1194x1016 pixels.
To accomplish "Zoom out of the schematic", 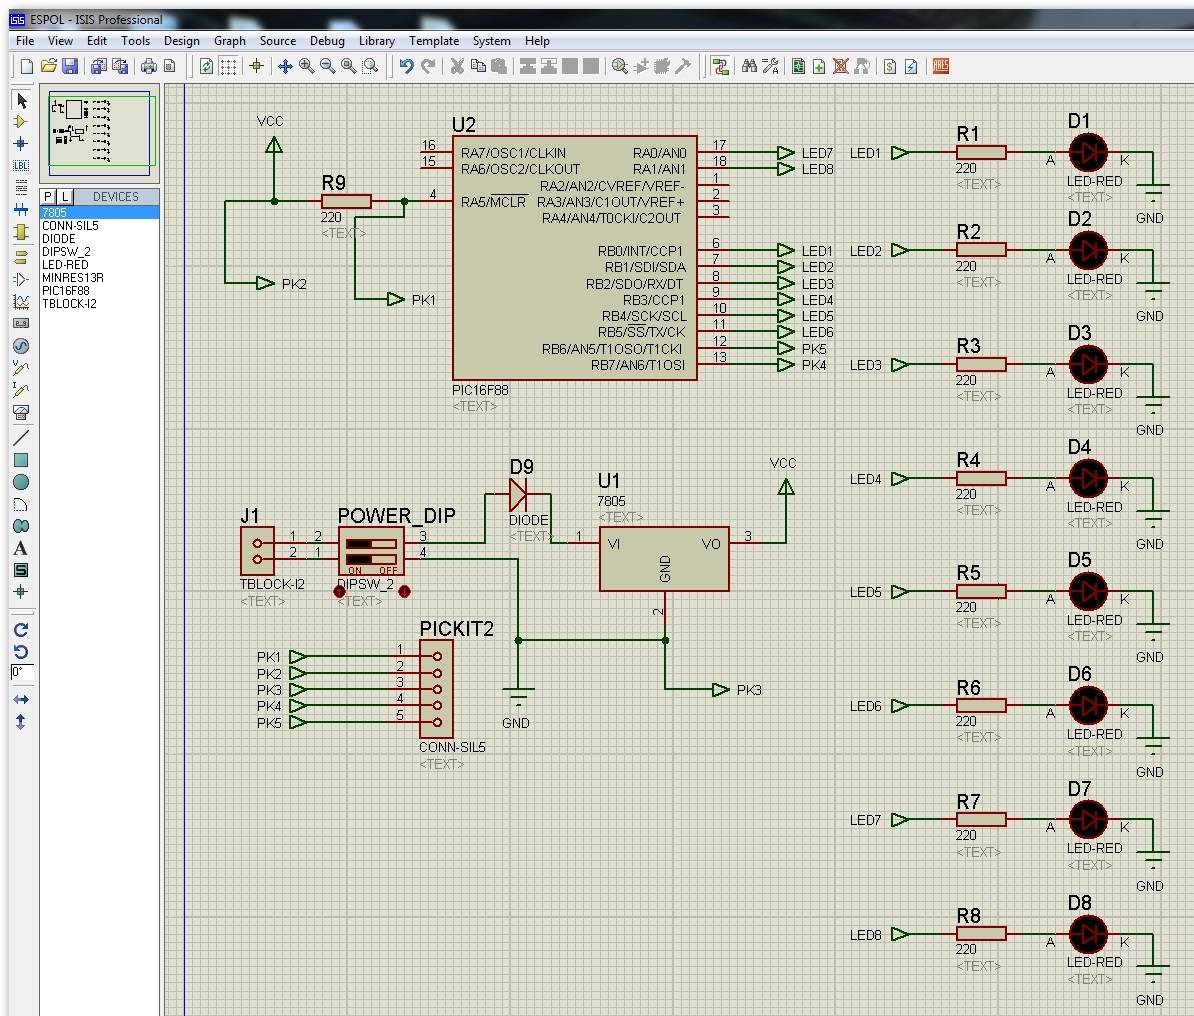I will tap(327, 66).
